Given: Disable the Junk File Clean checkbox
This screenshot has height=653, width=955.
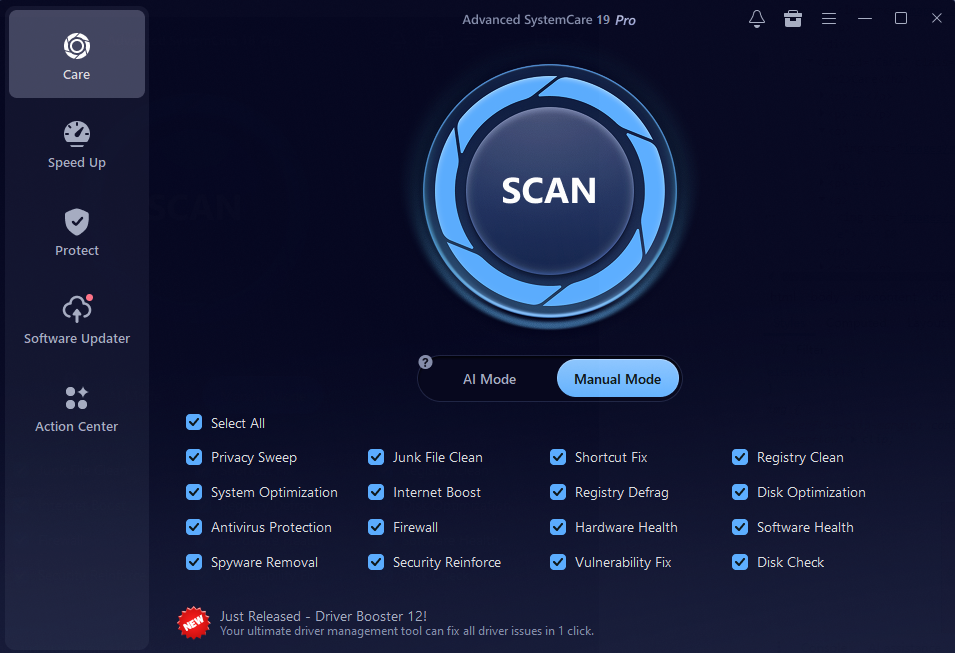Looking at the screenshot, I should point(376,457).
